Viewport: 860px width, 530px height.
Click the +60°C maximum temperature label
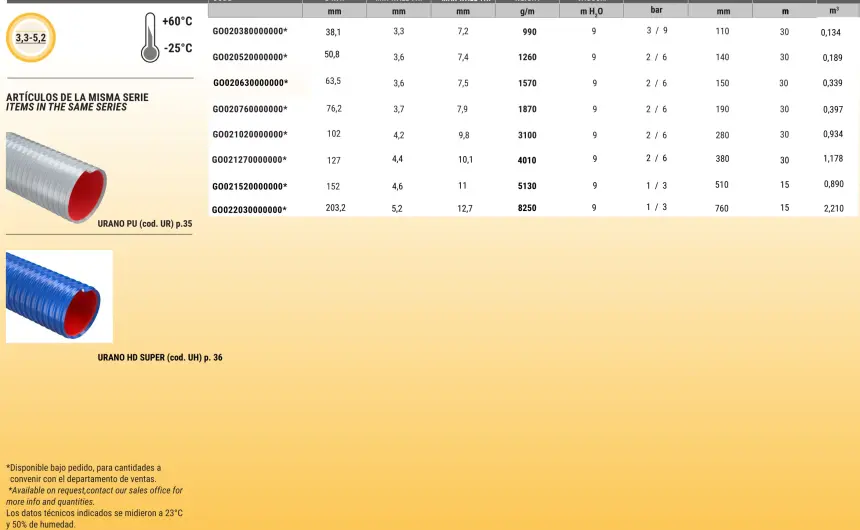[x=177, y=22]
